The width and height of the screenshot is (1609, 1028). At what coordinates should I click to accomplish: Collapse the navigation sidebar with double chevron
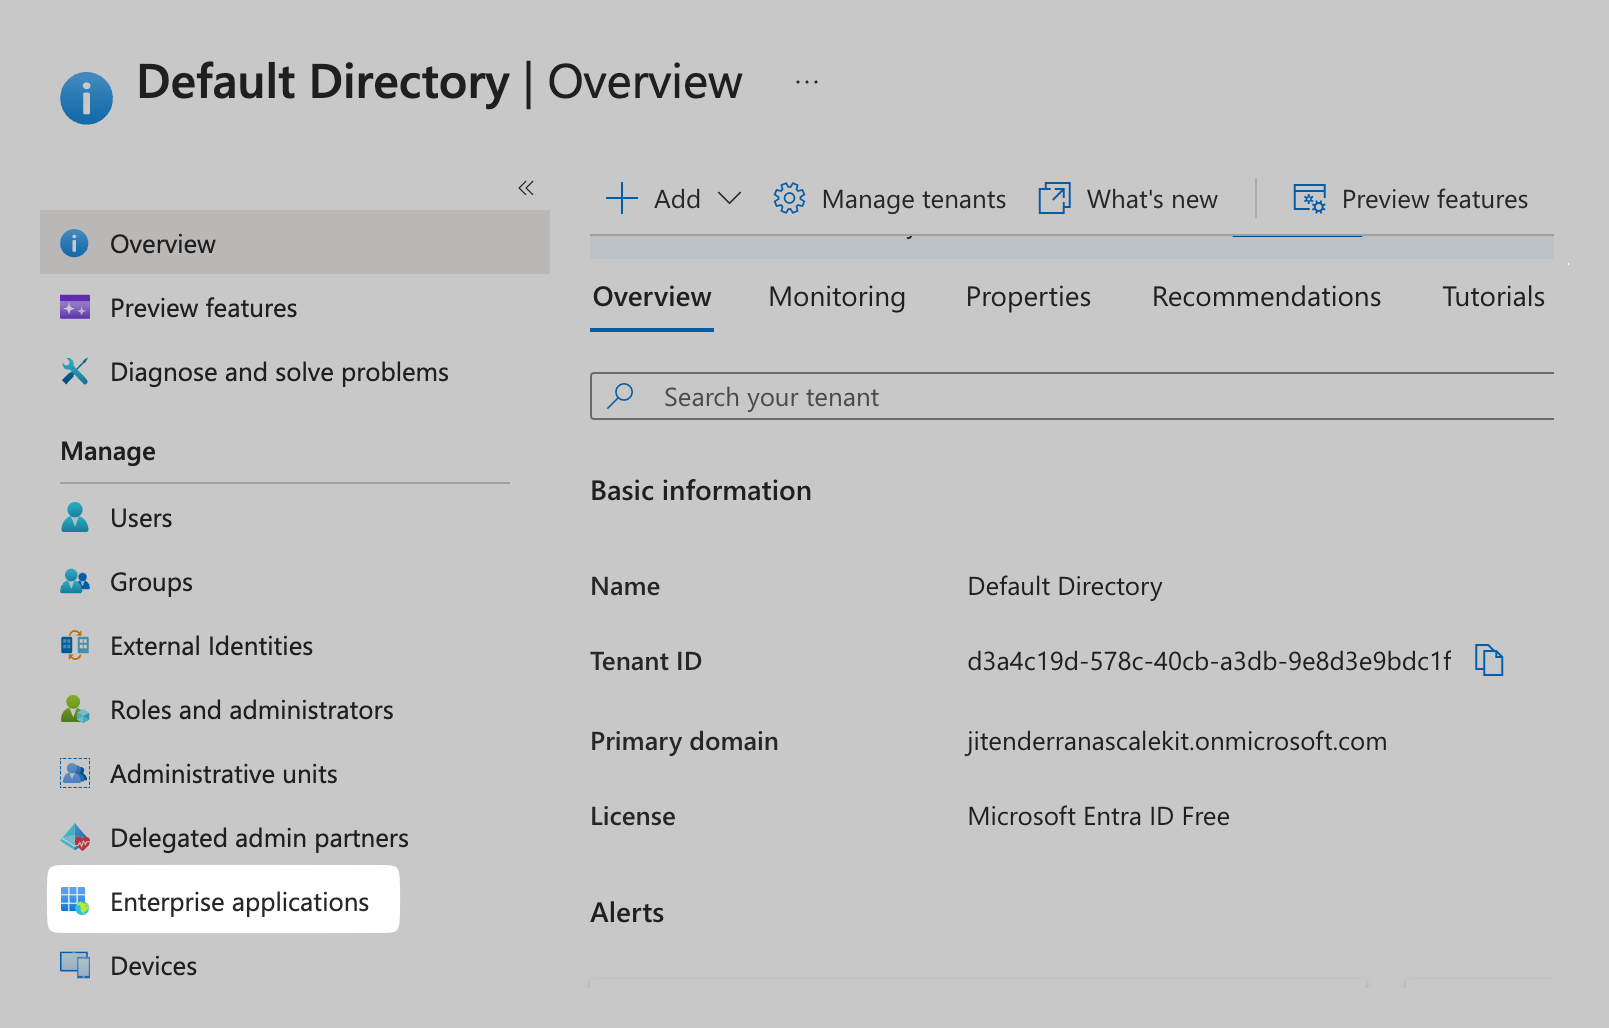tap(526, 188)
